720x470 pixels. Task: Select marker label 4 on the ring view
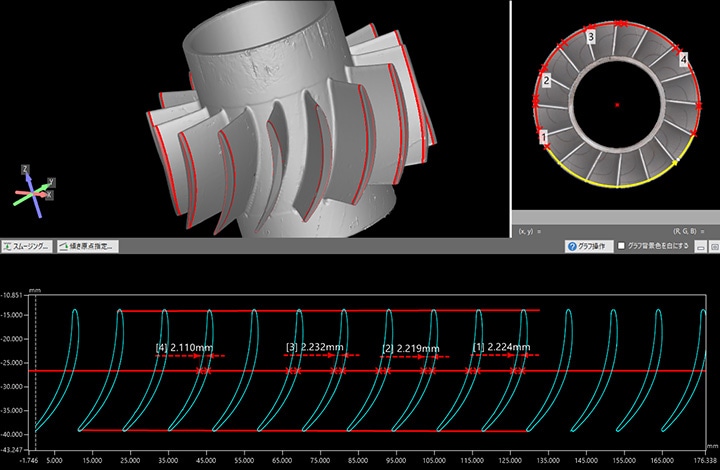pyautogui.click(x=684, y=60)
